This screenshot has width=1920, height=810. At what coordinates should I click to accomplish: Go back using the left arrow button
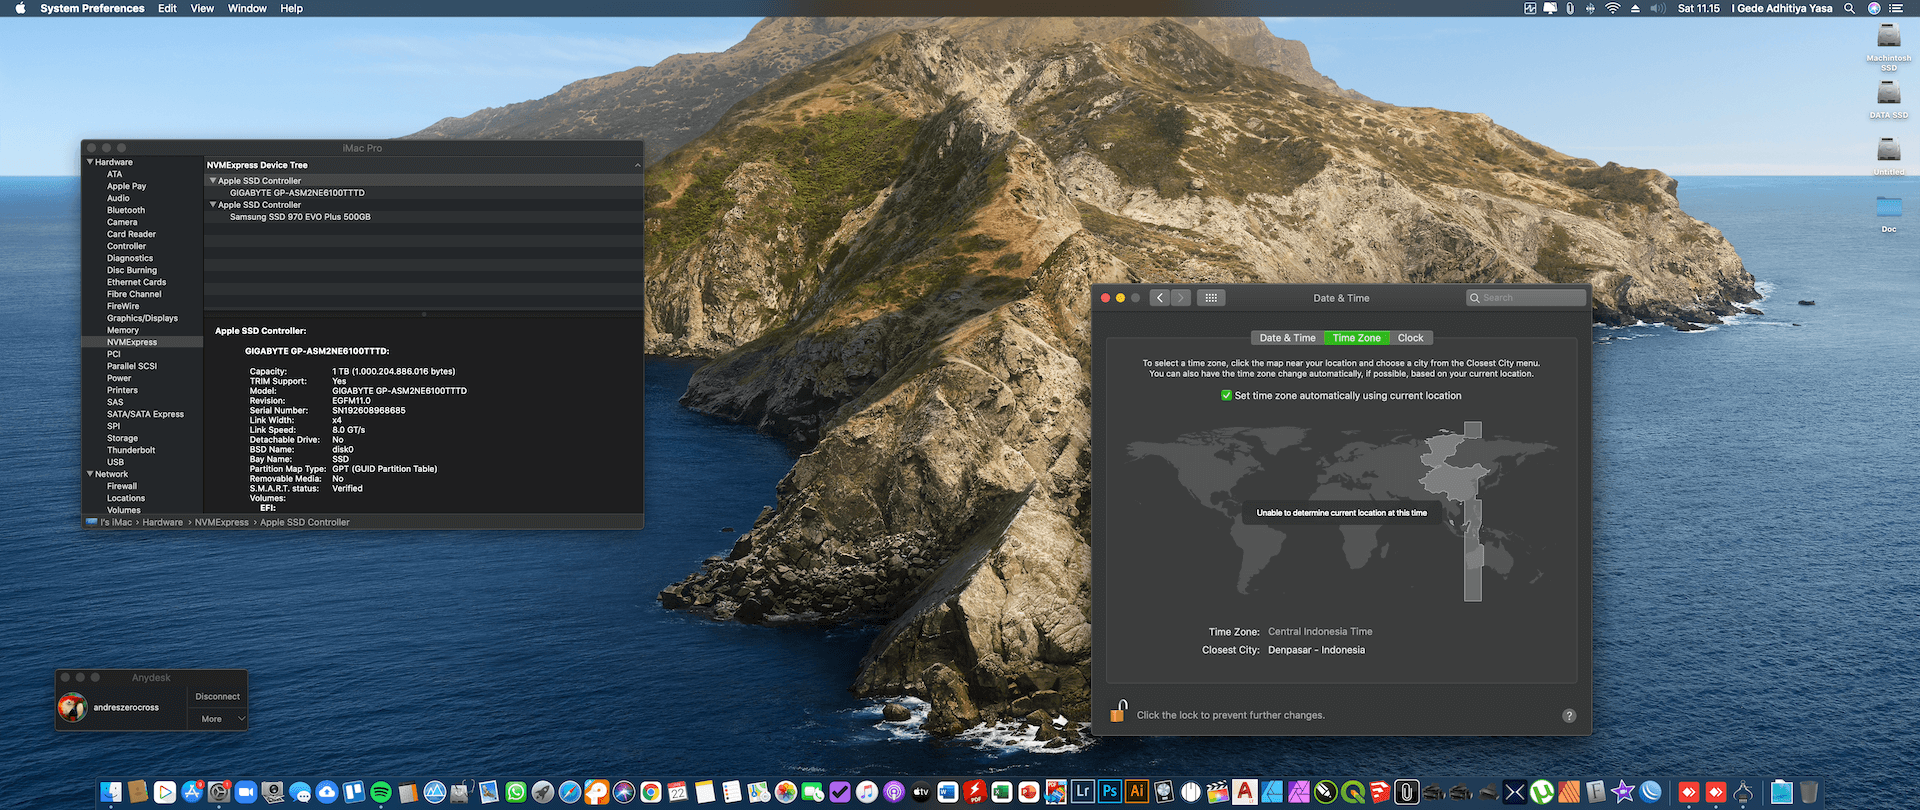(x=1159, y=298)
